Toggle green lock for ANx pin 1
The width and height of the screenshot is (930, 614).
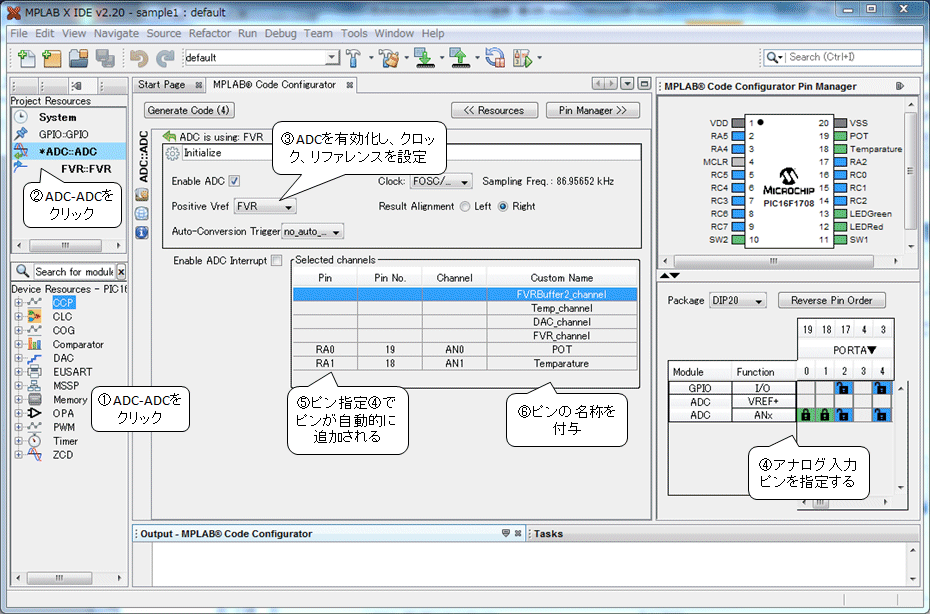pyautogui.click(x=824, y=415)
